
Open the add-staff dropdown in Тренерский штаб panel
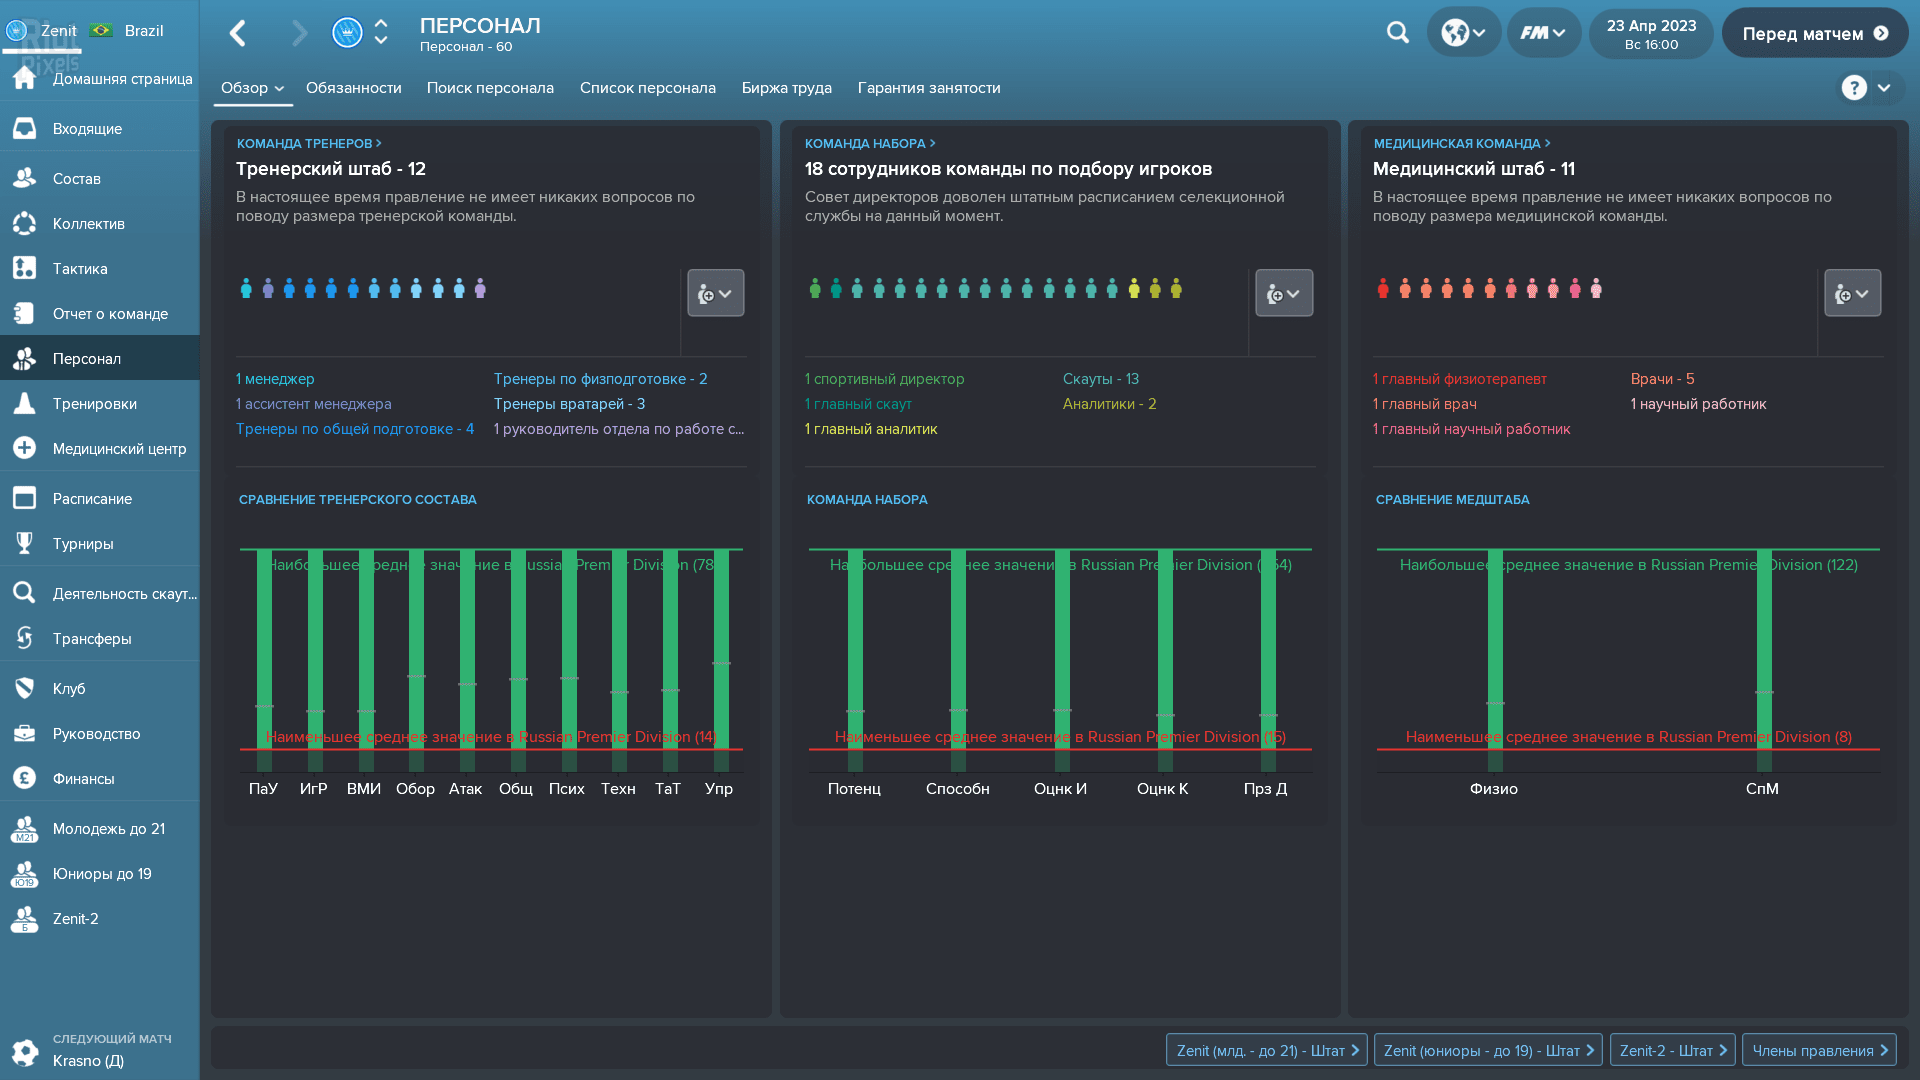tap(715, 292)
